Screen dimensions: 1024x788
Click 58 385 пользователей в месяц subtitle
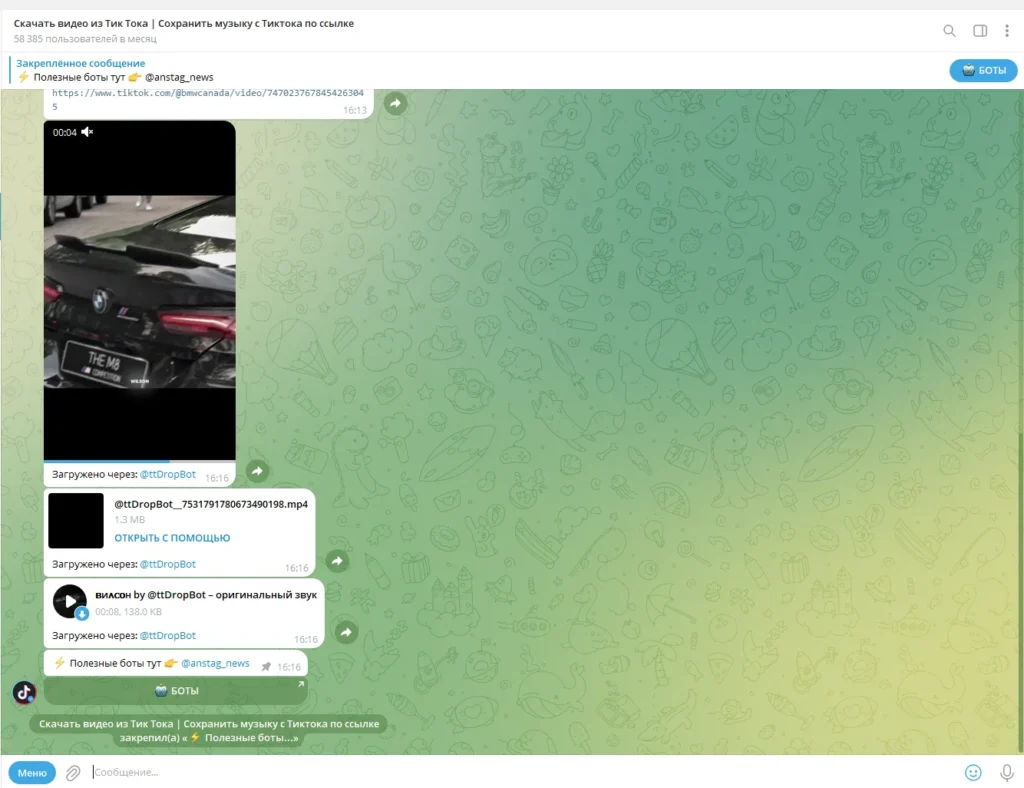point(85,39)
